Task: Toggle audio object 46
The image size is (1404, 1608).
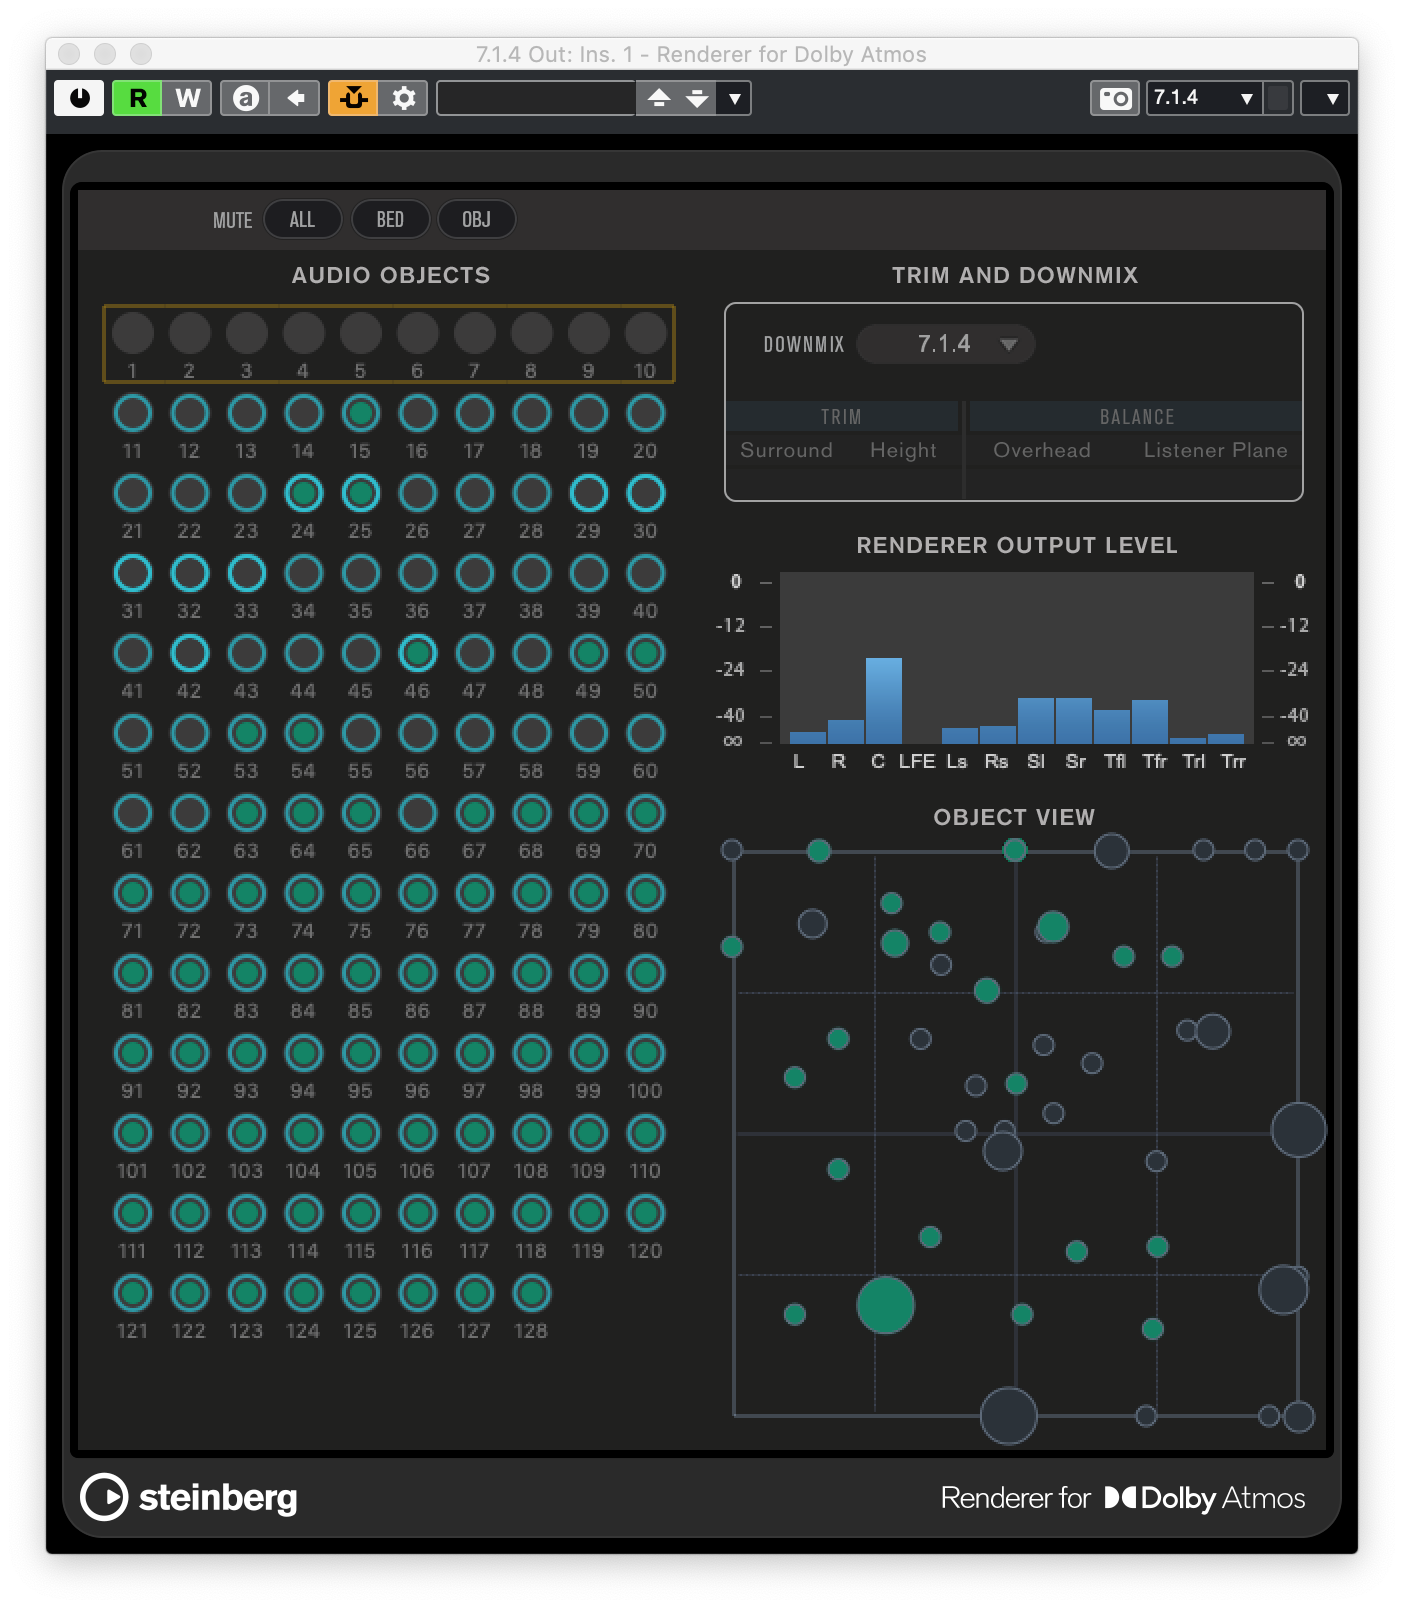Action: [x=417, y=654]
